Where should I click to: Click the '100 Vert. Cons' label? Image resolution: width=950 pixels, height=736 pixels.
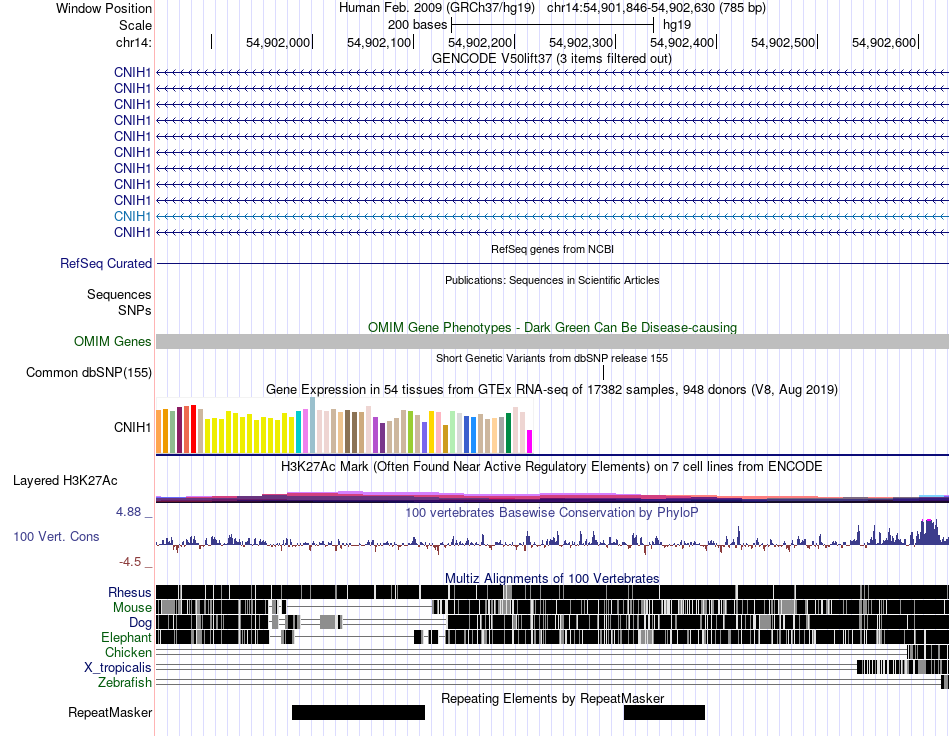pos(56,537)
